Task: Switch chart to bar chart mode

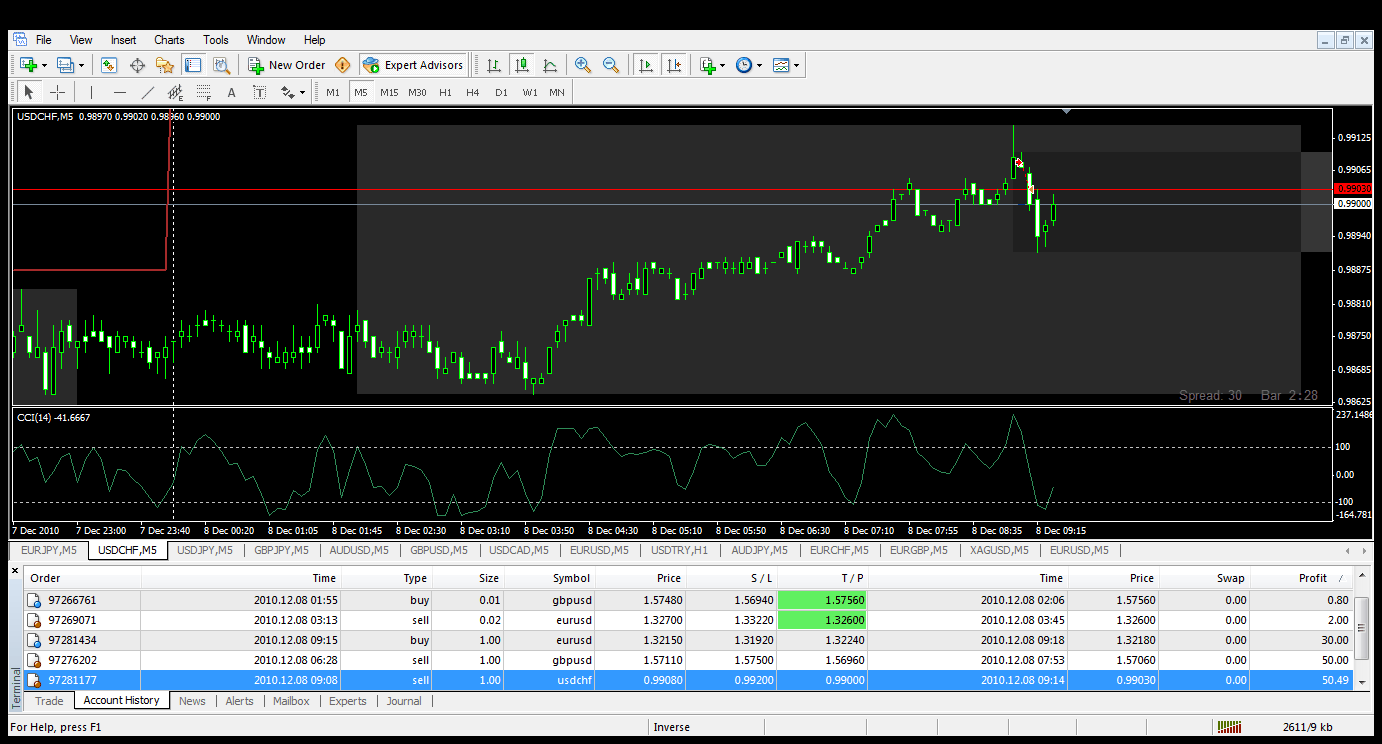Action: [x=494, y=65]
